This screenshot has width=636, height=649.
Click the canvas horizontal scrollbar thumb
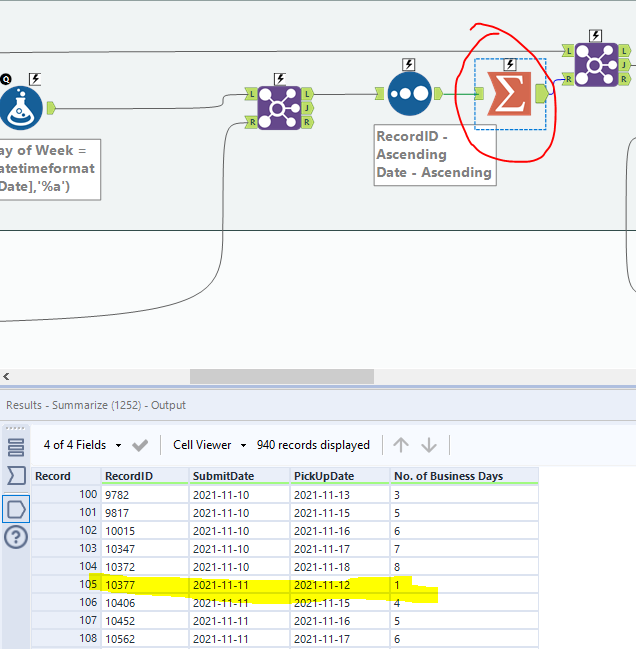(x=281, y=377)
